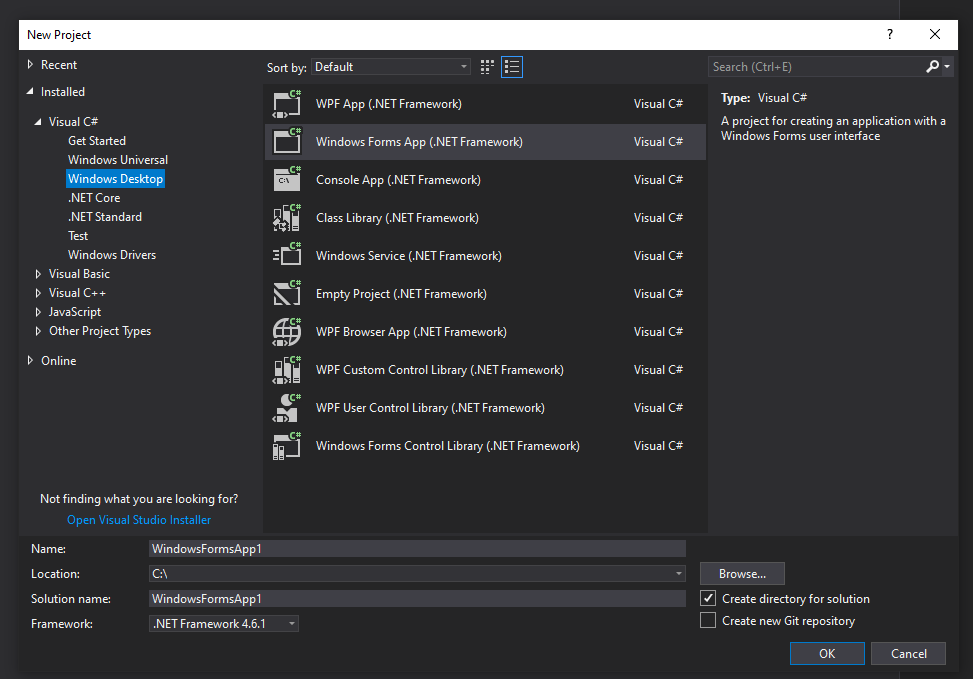The height and width of the screenshot is (679, 973).
Task: Click the OK button
Action: (827, 654)
